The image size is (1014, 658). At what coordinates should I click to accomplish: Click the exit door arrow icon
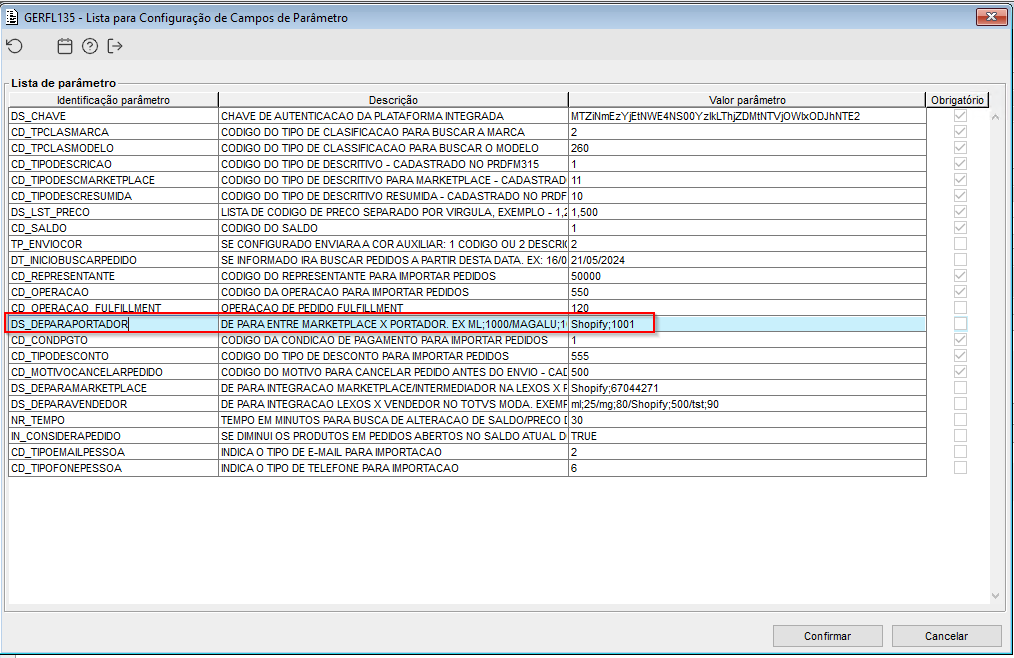coord(115,46)
